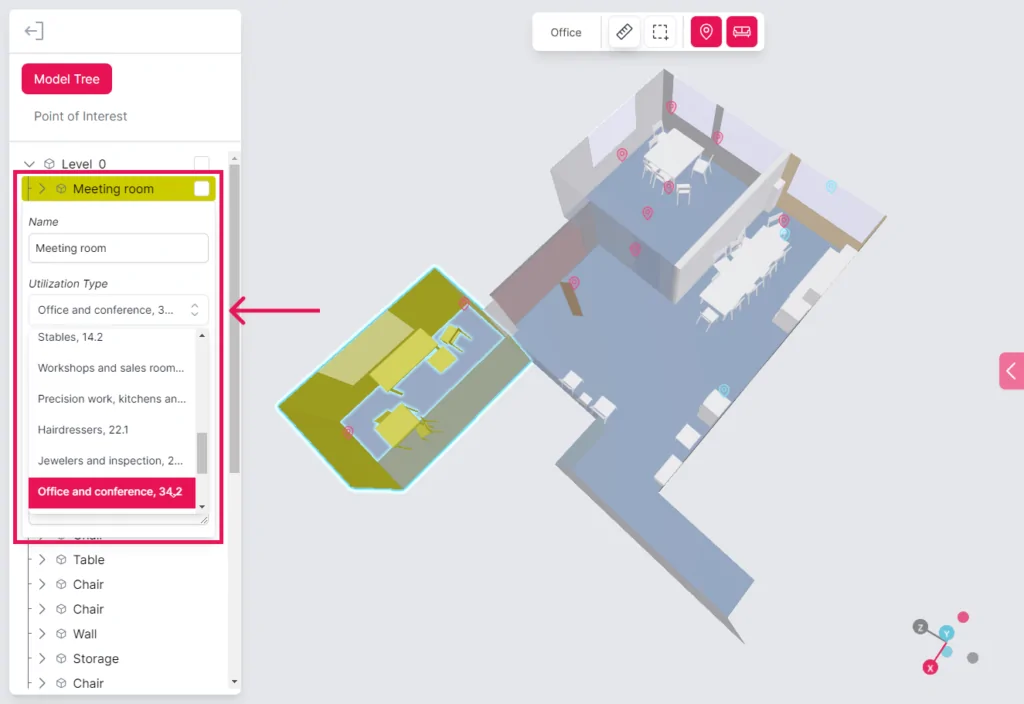Choose Workshops and sales room option
This screenshot has width=1024, height=704.
click(112, 368)
